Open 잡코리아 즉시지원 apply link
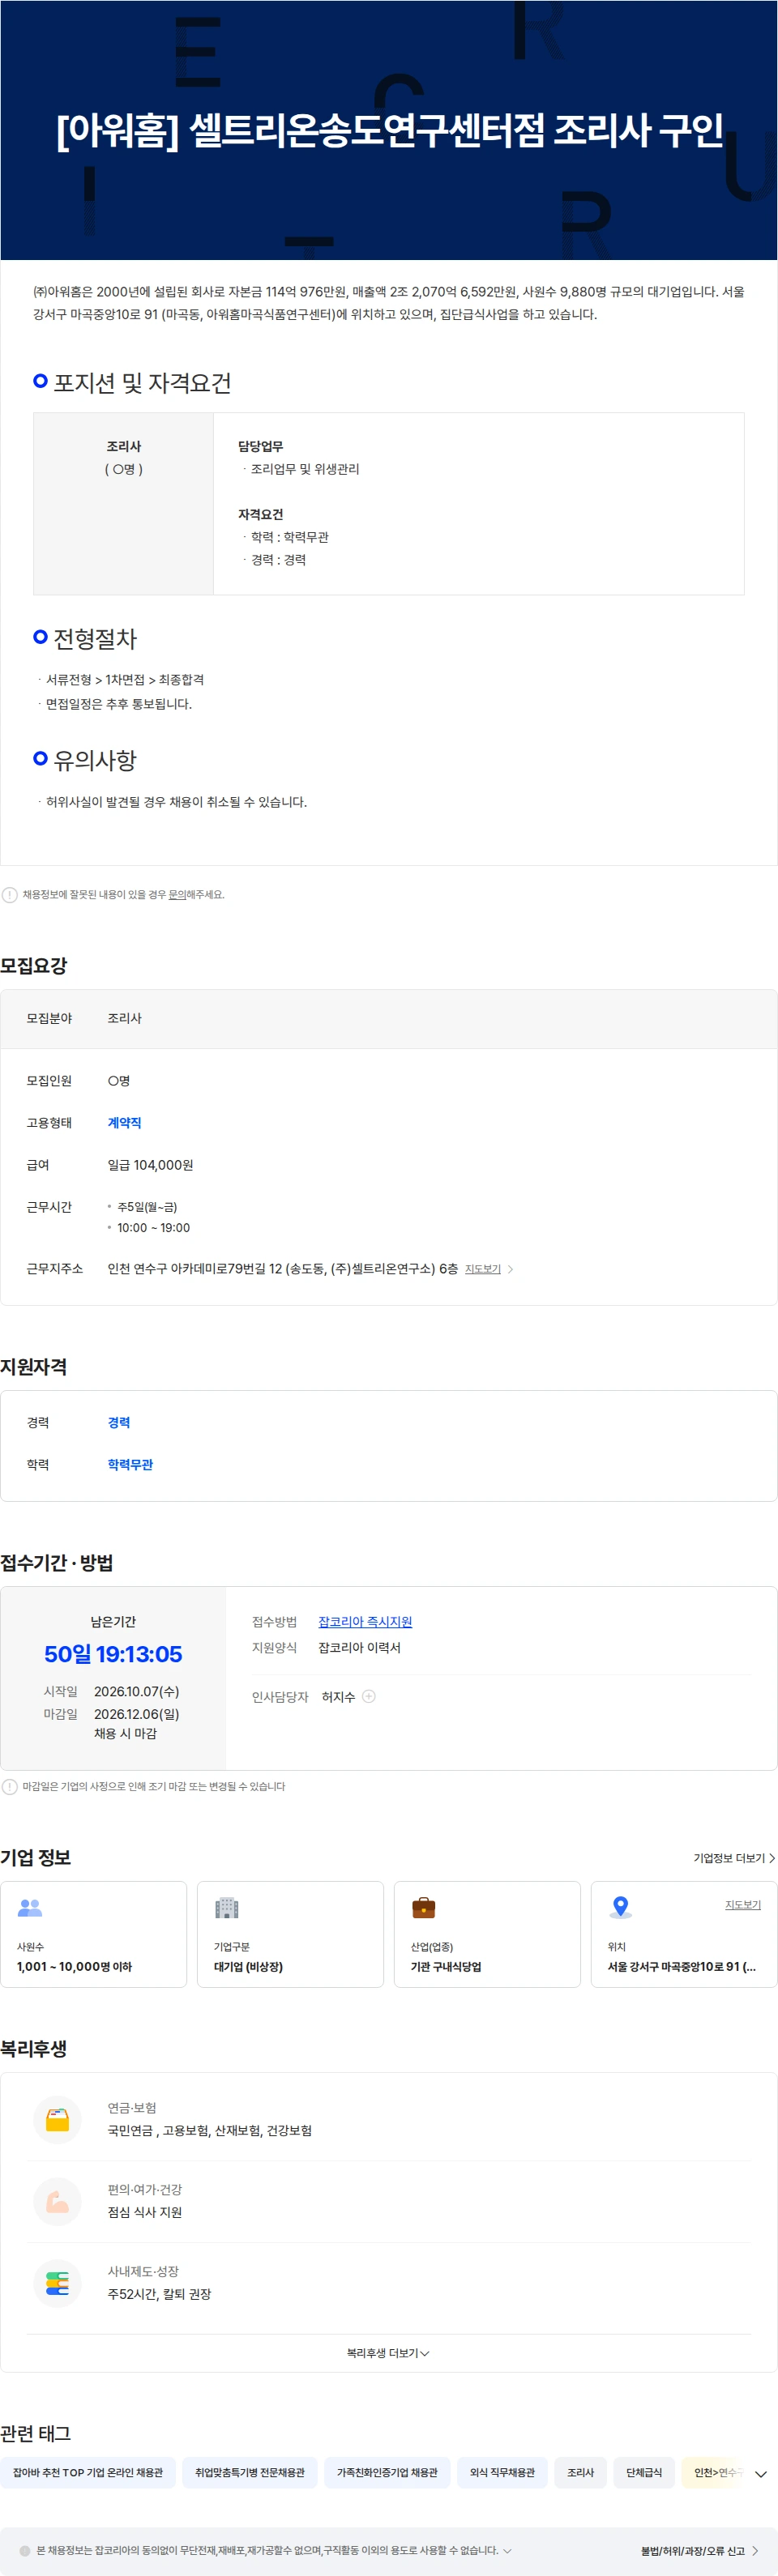Screen dimensions: 778x2576 tap(365, 1621)
